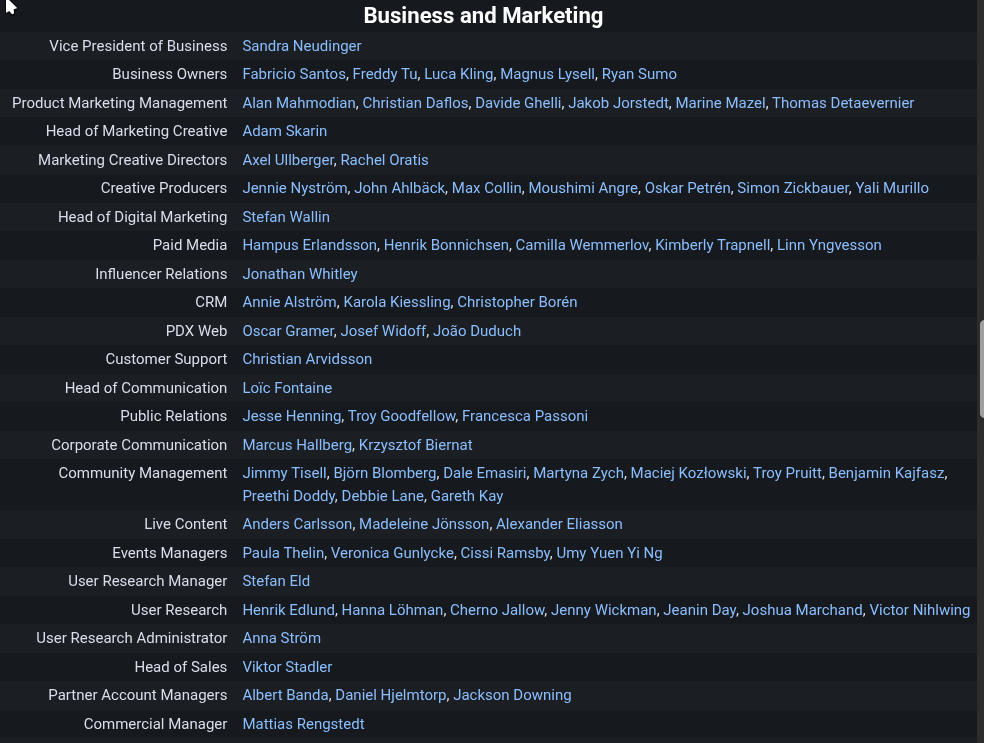Click Björn Blomberg link
This screenshot has width=984, height=743.
385,474
